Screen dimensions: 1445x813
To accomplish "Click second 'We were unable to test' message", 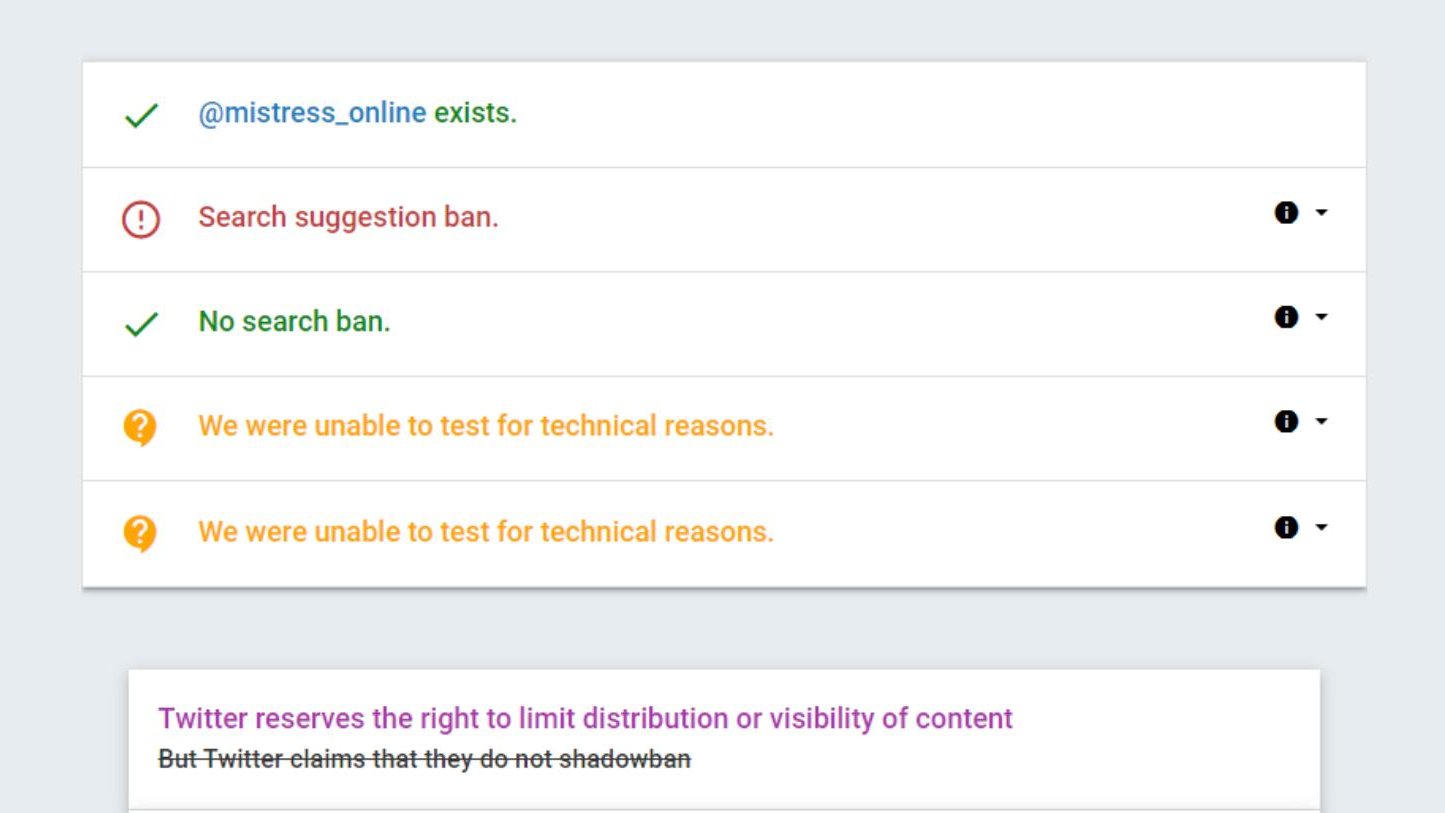I will click(x=485, y=531).
